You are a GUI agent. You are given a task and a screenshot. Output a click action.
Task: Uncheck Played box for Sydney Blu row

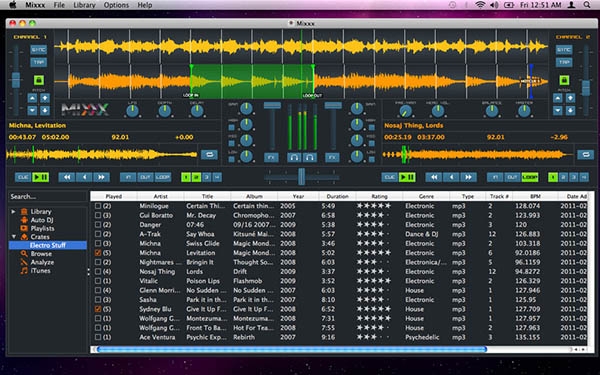(98, 309)
